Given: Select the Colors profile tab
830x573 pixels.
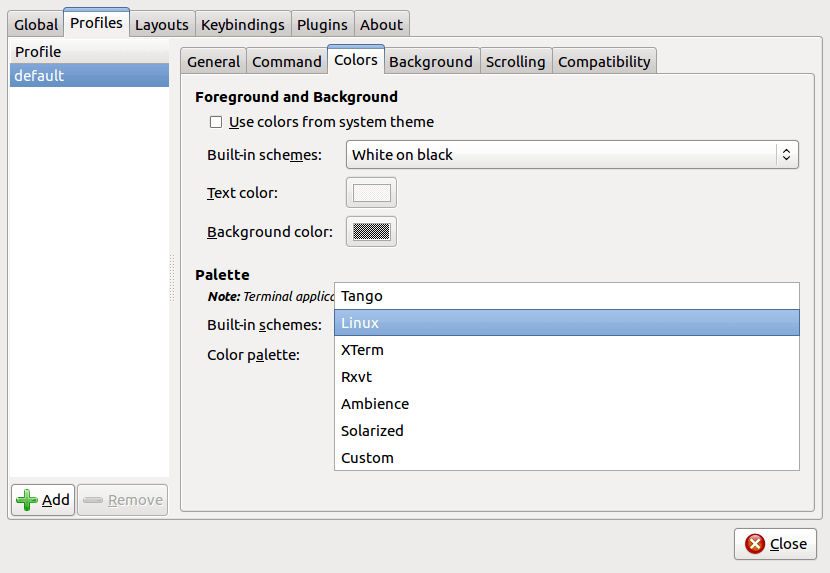Looking at the screenshot, I should coord(356,60).
